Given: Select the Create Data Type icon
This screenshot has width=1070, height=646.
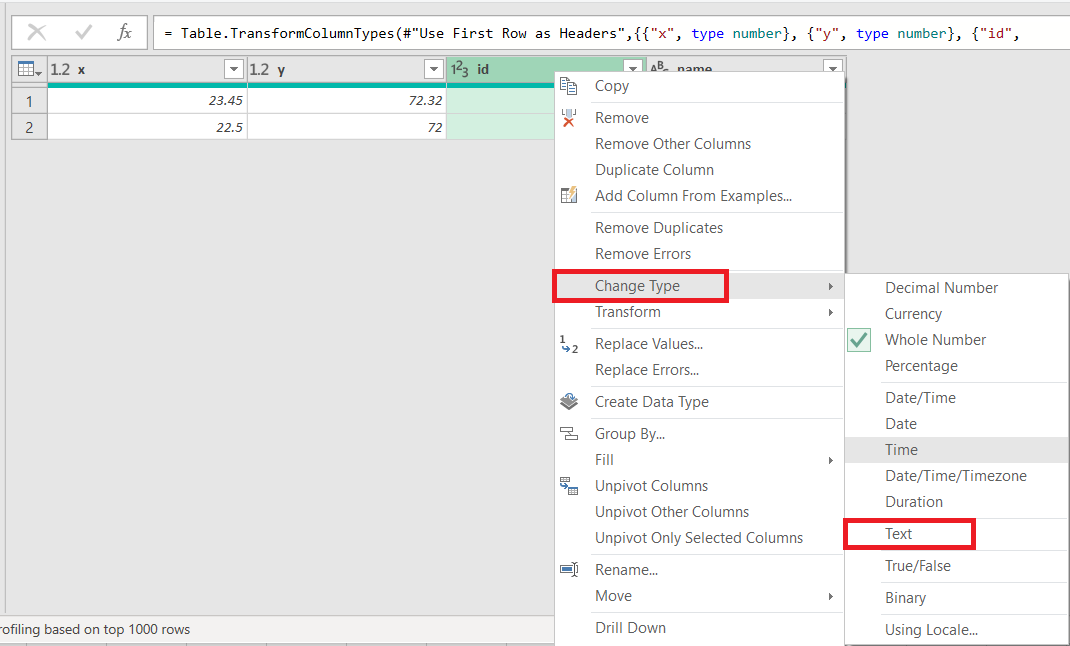Looking at the screenshot, I should click(569, 402).
